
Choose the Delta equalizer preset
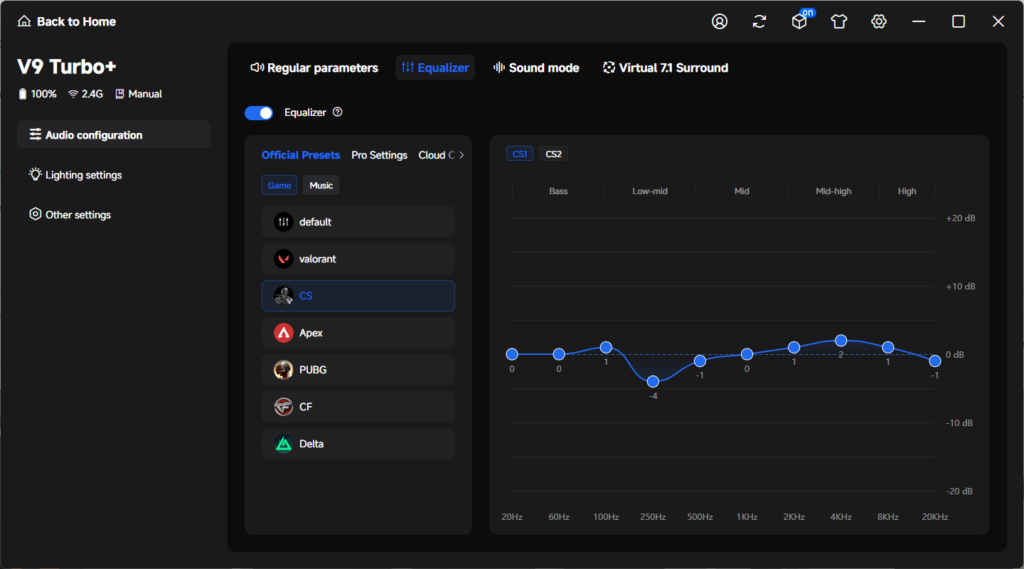pos(358,444)
